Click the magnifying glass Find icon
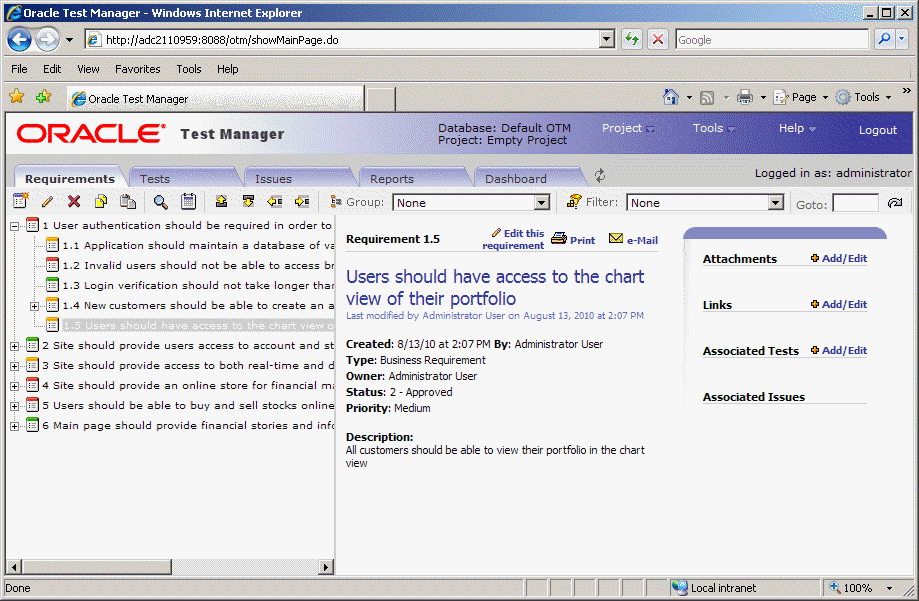The height and width of the screenshot is (601, 919). pos(160,202)
